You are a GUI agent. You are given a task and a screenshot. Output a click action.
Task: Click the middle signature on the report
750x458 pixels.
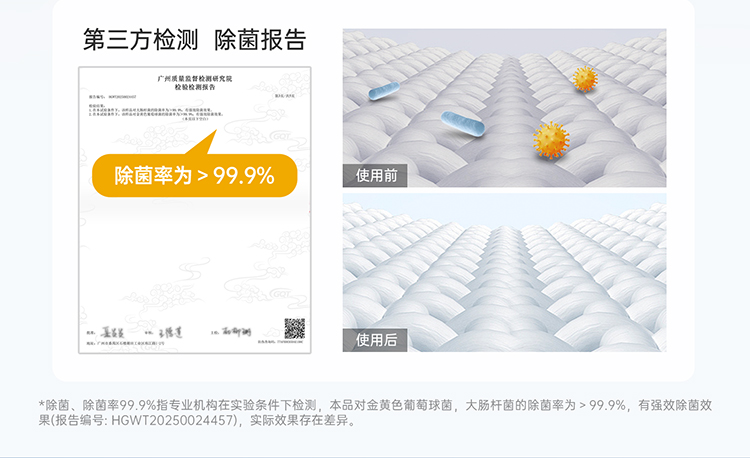(x=170, y=333)
